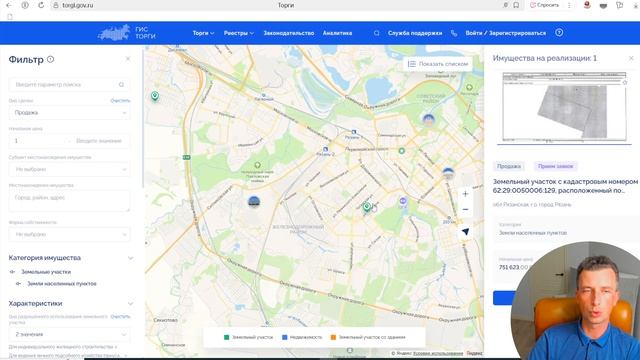Click the 751 623 starting price value
Viewport: 640px width, 360px height.
[x=513, y=267]
